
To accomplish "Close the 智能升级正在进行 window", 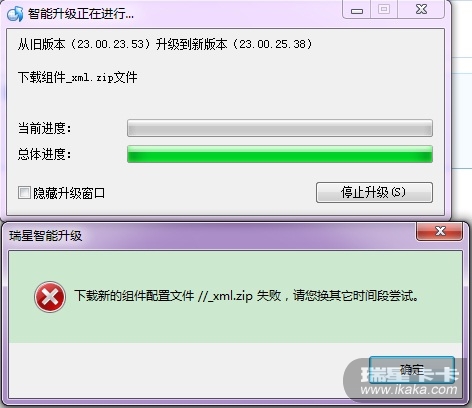I will point(421,10).
